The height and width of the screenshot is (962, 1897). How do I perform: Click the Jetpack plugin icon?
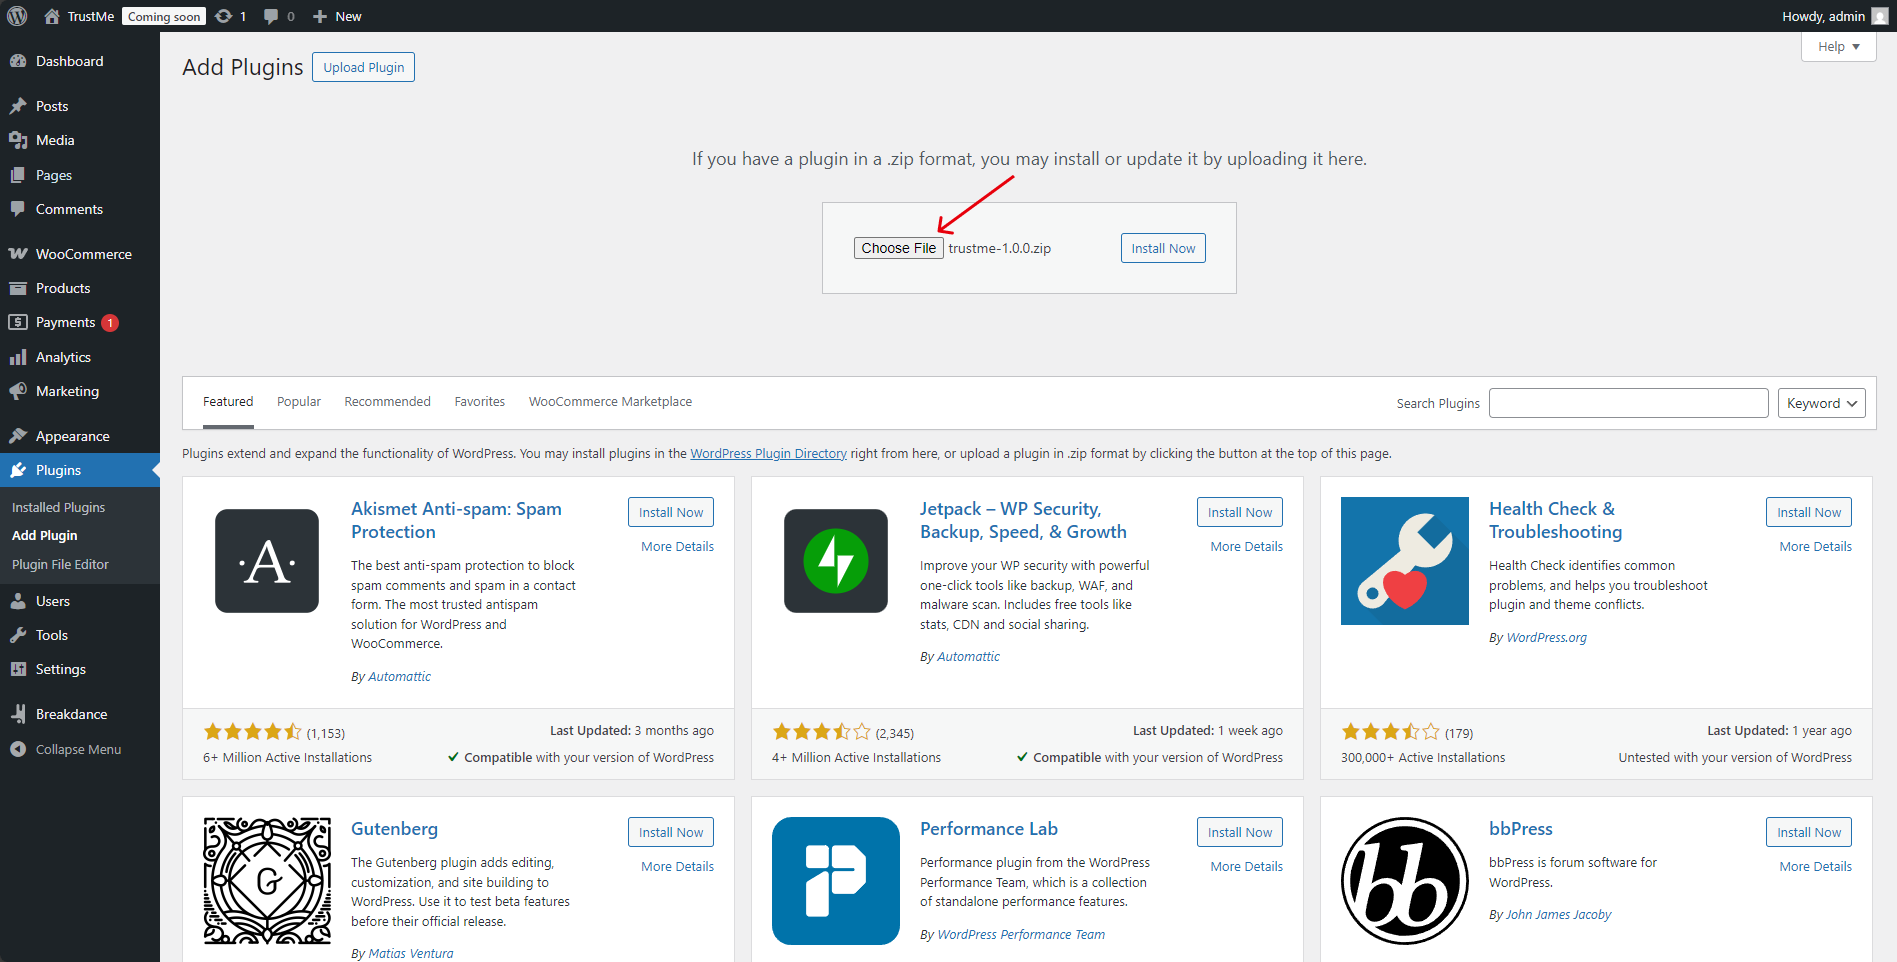coord(836,561)
